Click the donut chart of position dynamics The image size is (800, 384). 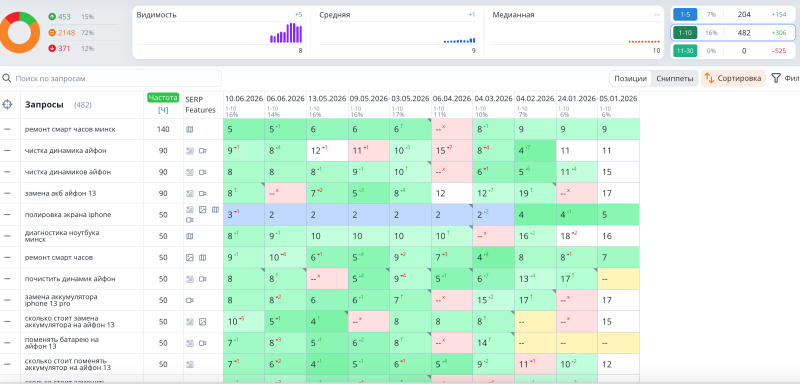pos(19,33)
